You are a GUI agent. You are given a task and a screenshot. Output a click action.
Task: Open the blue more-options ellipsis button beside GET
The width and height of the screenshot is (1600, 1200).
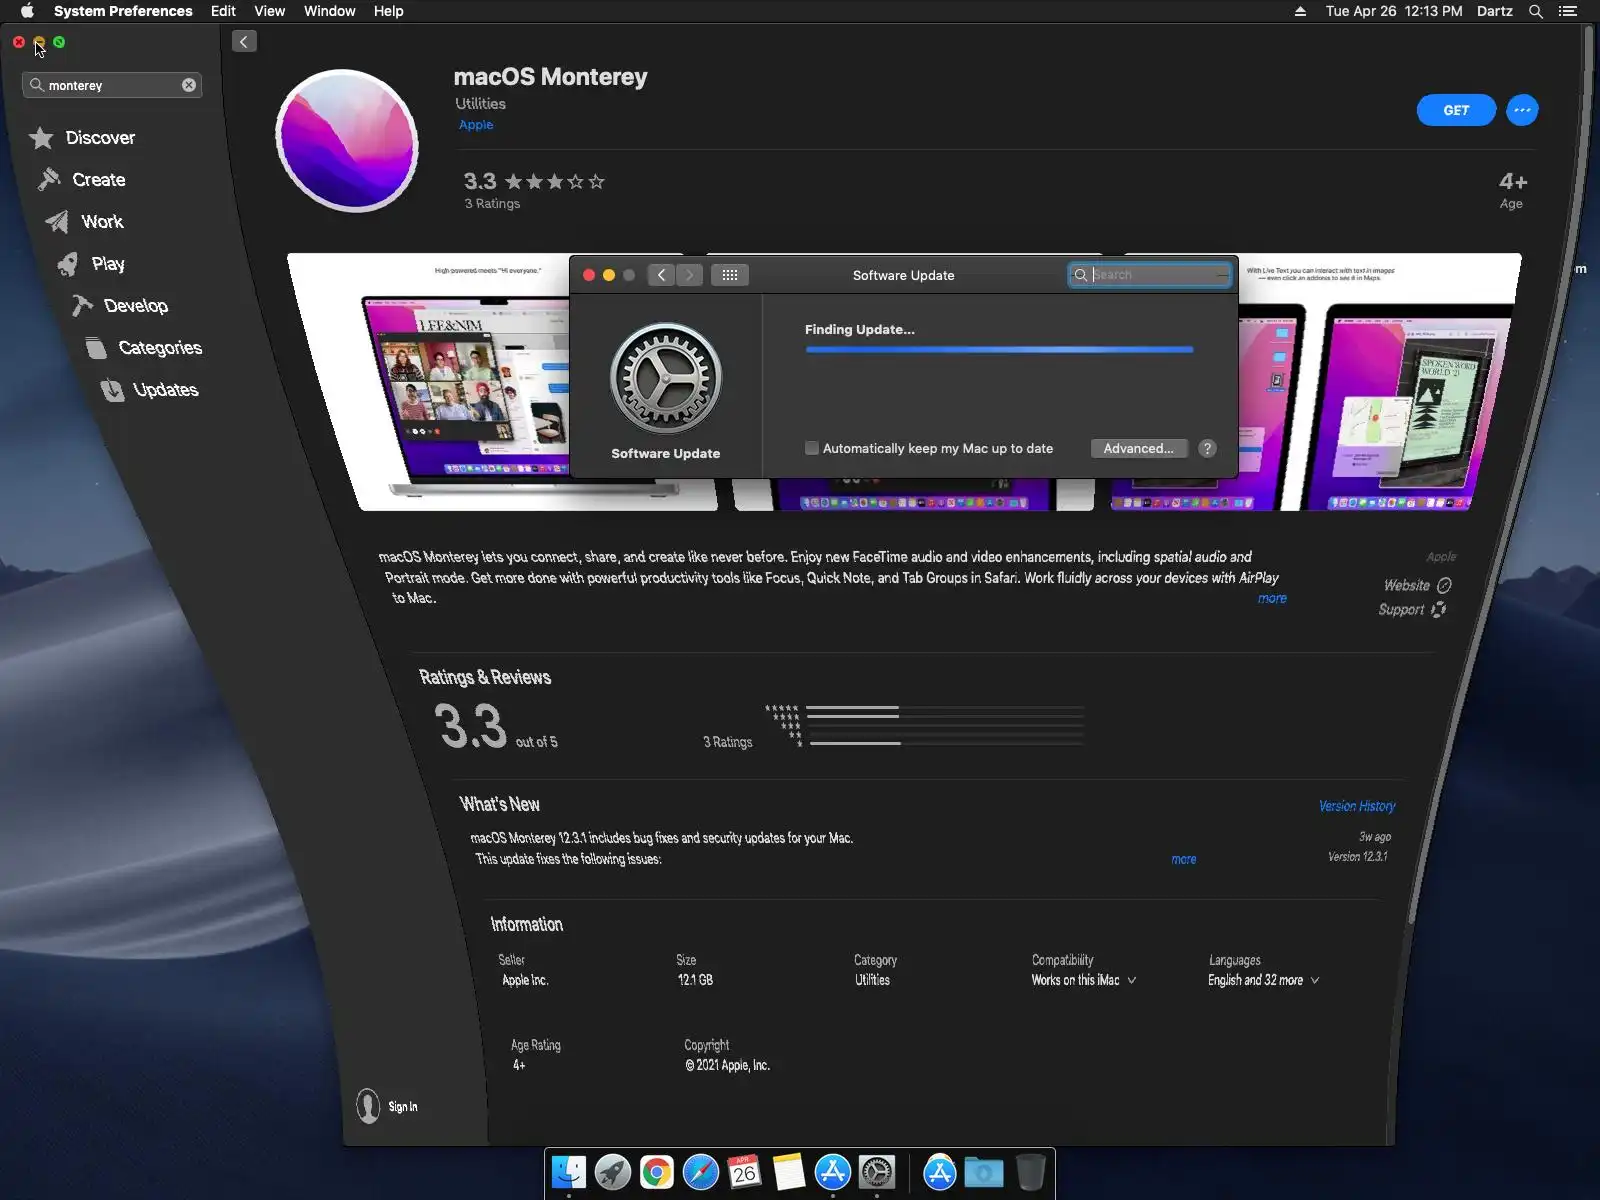[1522, 110]
